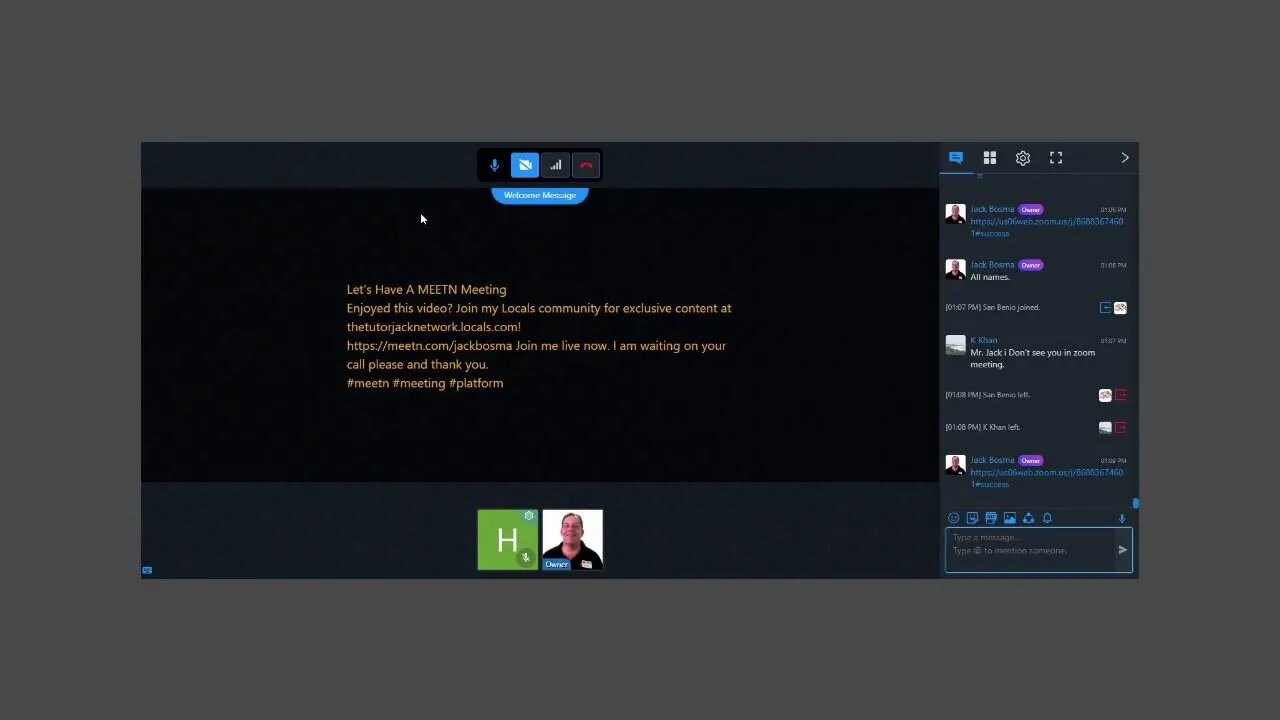
Task: Toggle the microphone in the call toolbar
Action: coord(494,165)
